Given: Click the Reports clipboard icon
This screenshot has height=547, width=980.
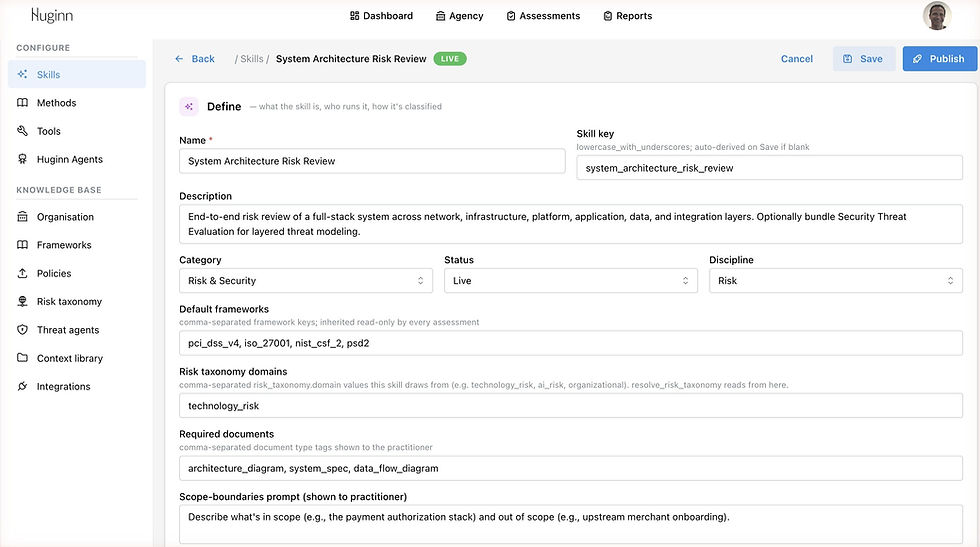Looking at the screenshot, I should tap(608, 16).
